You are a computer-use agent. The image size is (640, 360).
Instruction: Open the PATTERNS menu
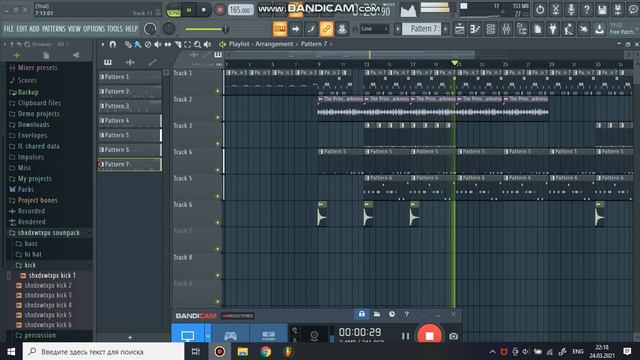(53, 29)
